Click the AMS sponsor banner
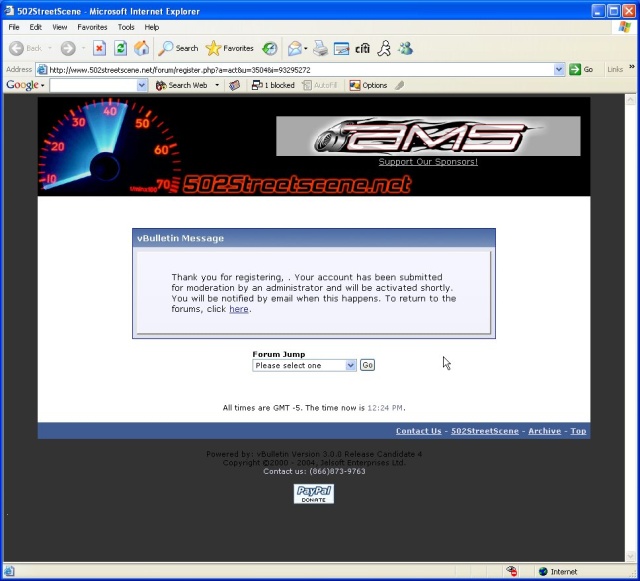Image resolution: width=640 pixels, height=581 pixels. tap(428, 136)
